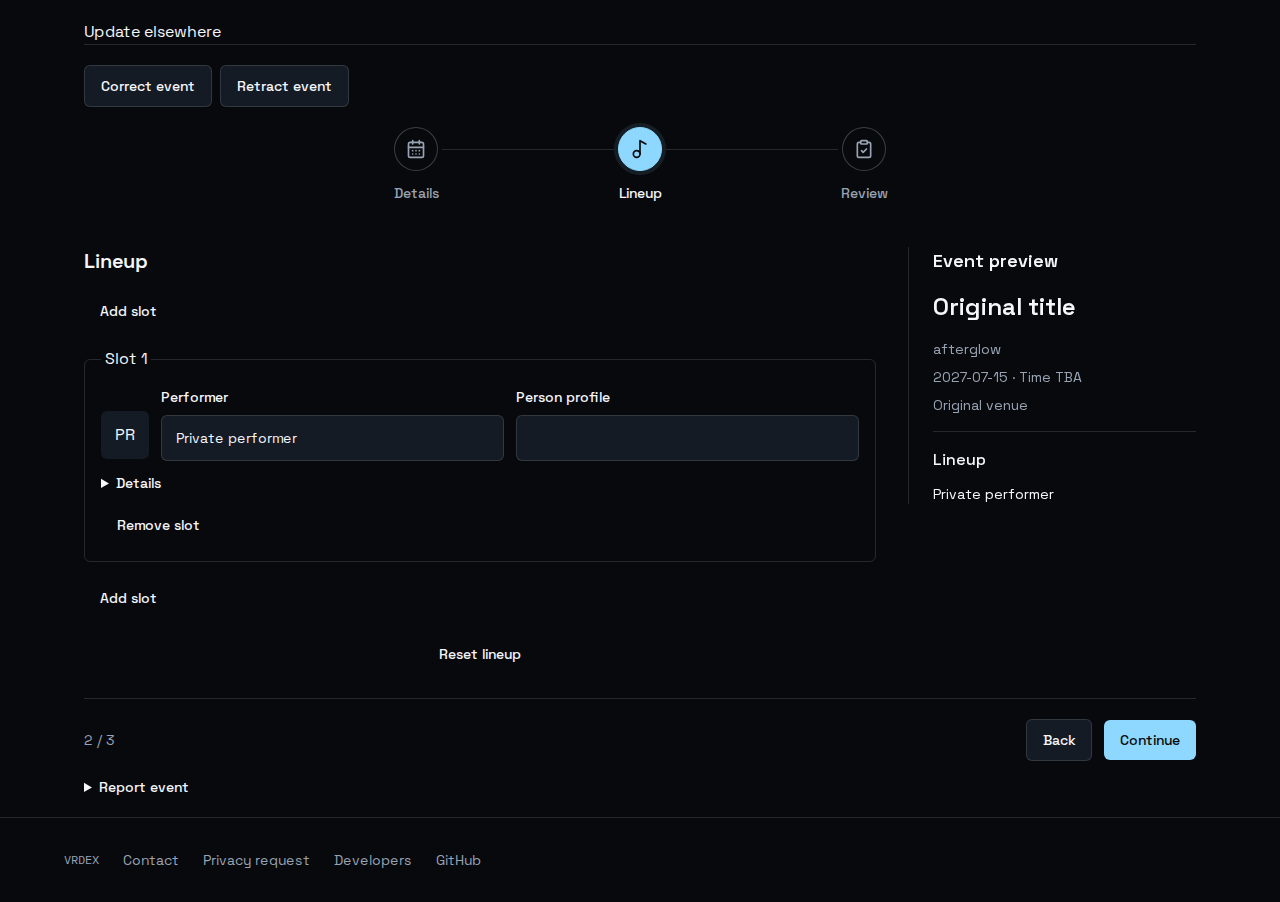Click the "Update elsewhere" heading
Image resolution: width=1280 pixels, height=902 pixels.
(153, 32)
